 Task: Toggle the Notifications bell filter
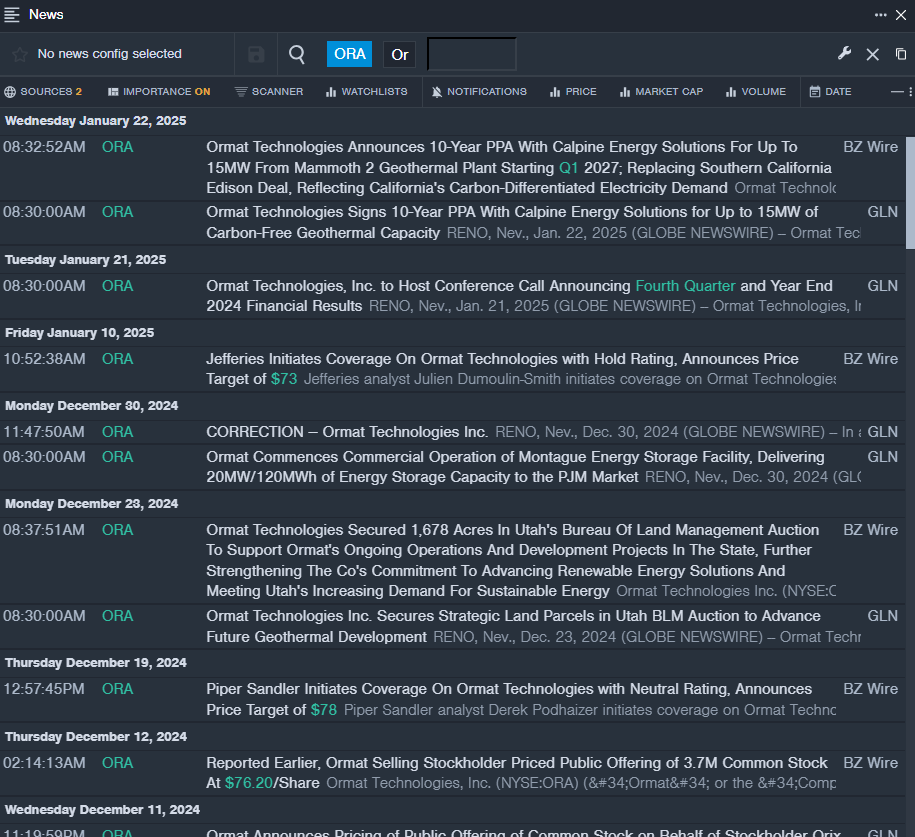click(478, 92)
